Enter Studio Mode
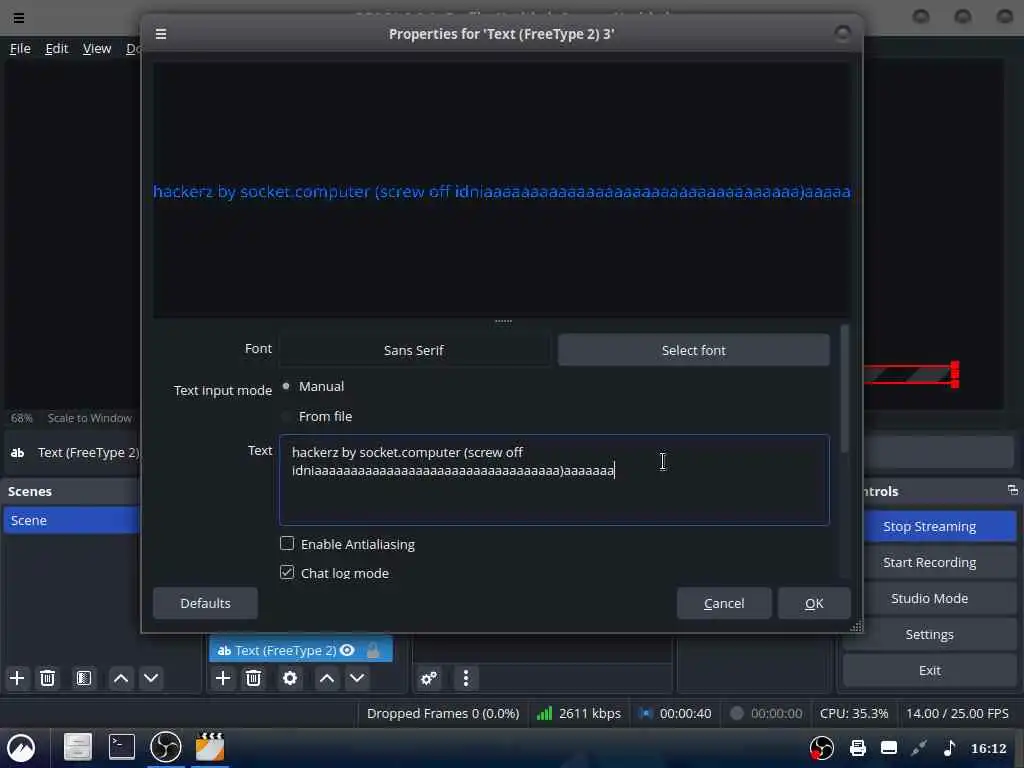 [x=929, y=598]
